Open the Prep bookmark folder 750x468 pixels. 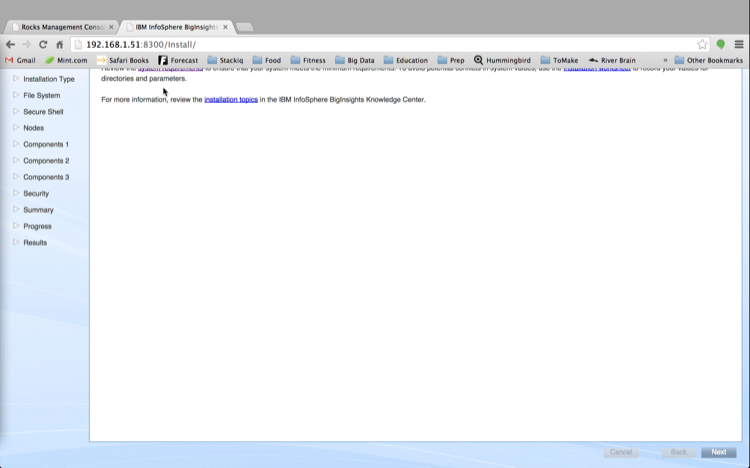[451, 60]
